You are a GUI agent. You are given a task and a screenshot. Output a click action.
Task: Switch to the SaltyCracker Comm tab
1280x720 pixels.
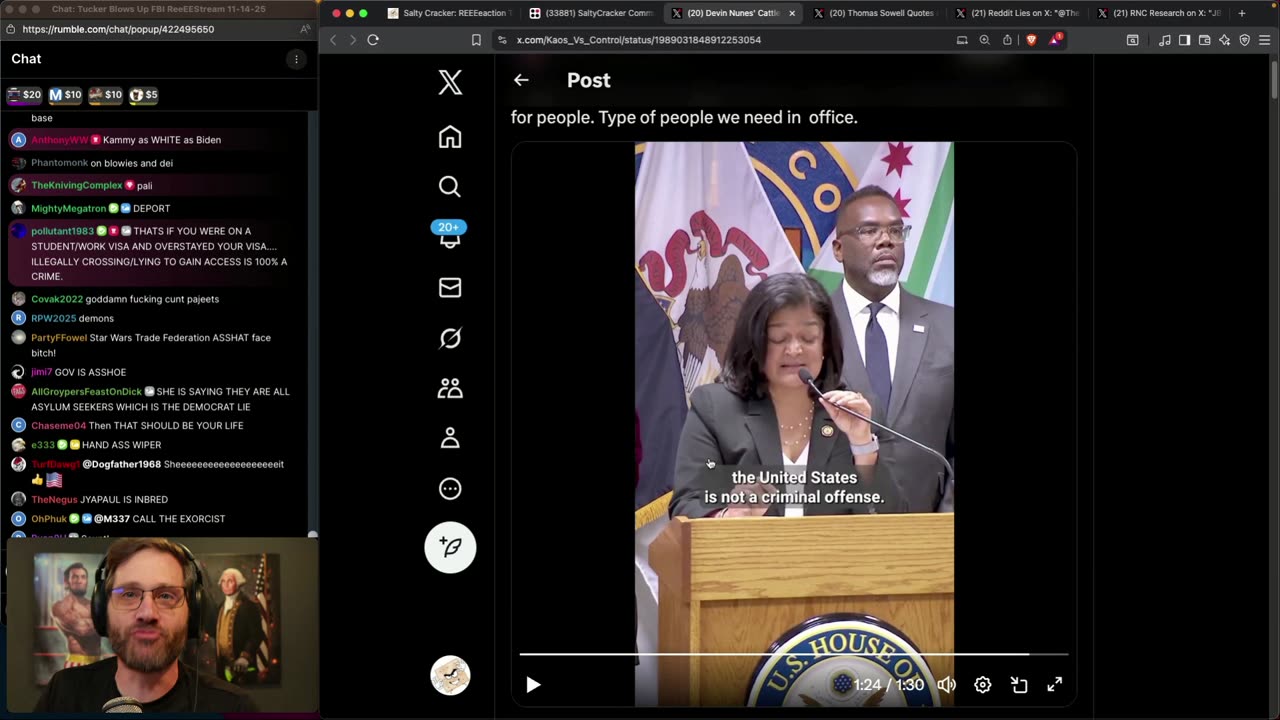pos(591,13)
